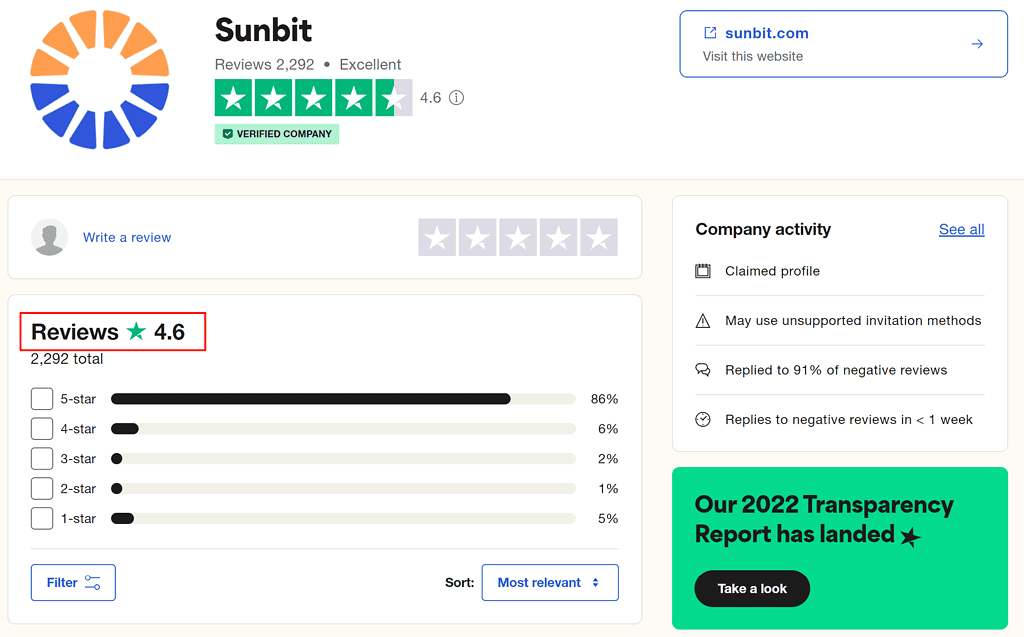Click the speech bubble icon beside negative reviews stat
The height and width of the screenshot is (637, 1024).
click(703, 370)
